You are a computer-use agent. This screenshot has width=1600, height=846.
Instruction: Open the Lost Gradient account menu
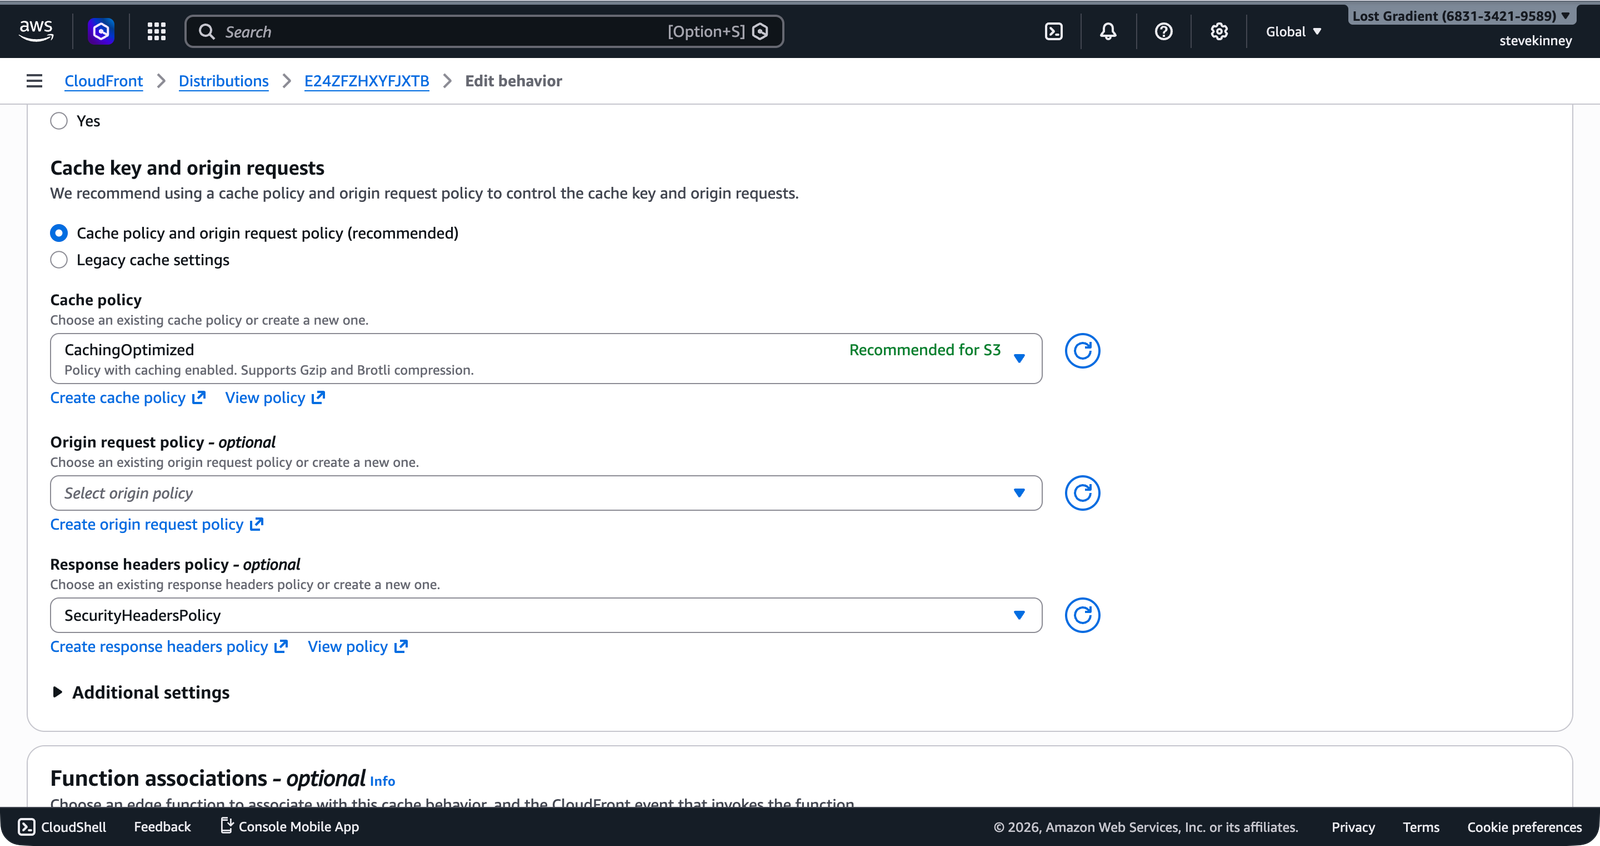pyautogui.click(x=1461, y=16)
